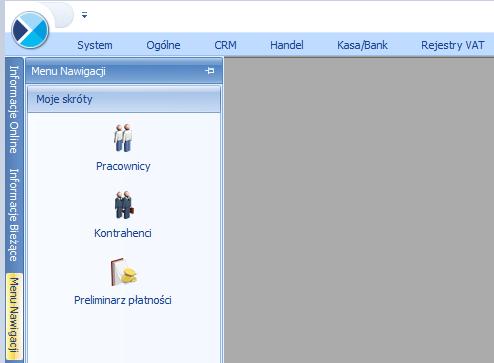The width and height of the screenshot is (494, 363).
Task: Show the Informacje Bieżące side tab
Action: click(x=14, y=215)
